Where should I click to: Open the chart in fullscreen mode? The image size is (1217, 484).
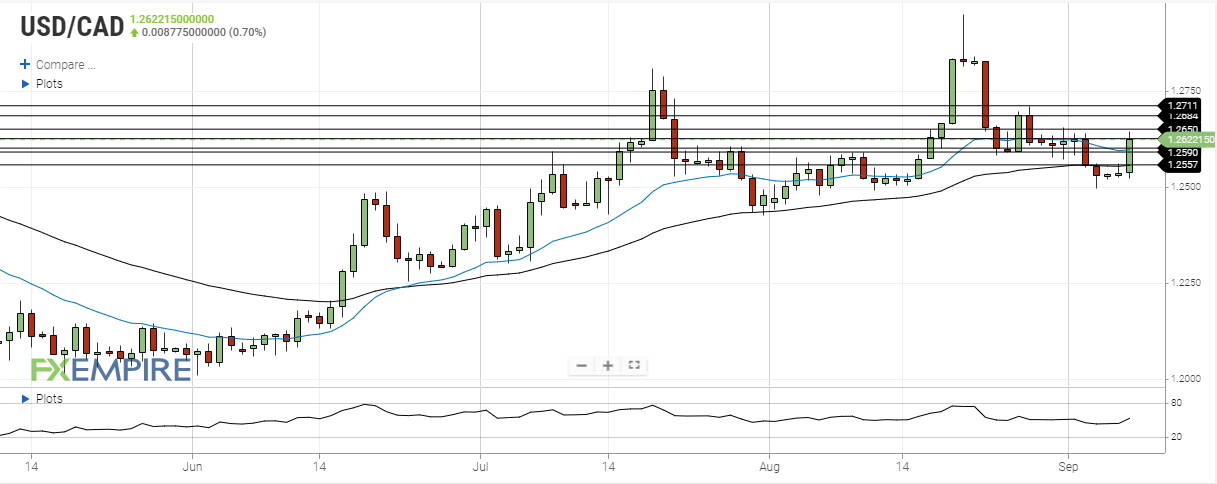633,365
